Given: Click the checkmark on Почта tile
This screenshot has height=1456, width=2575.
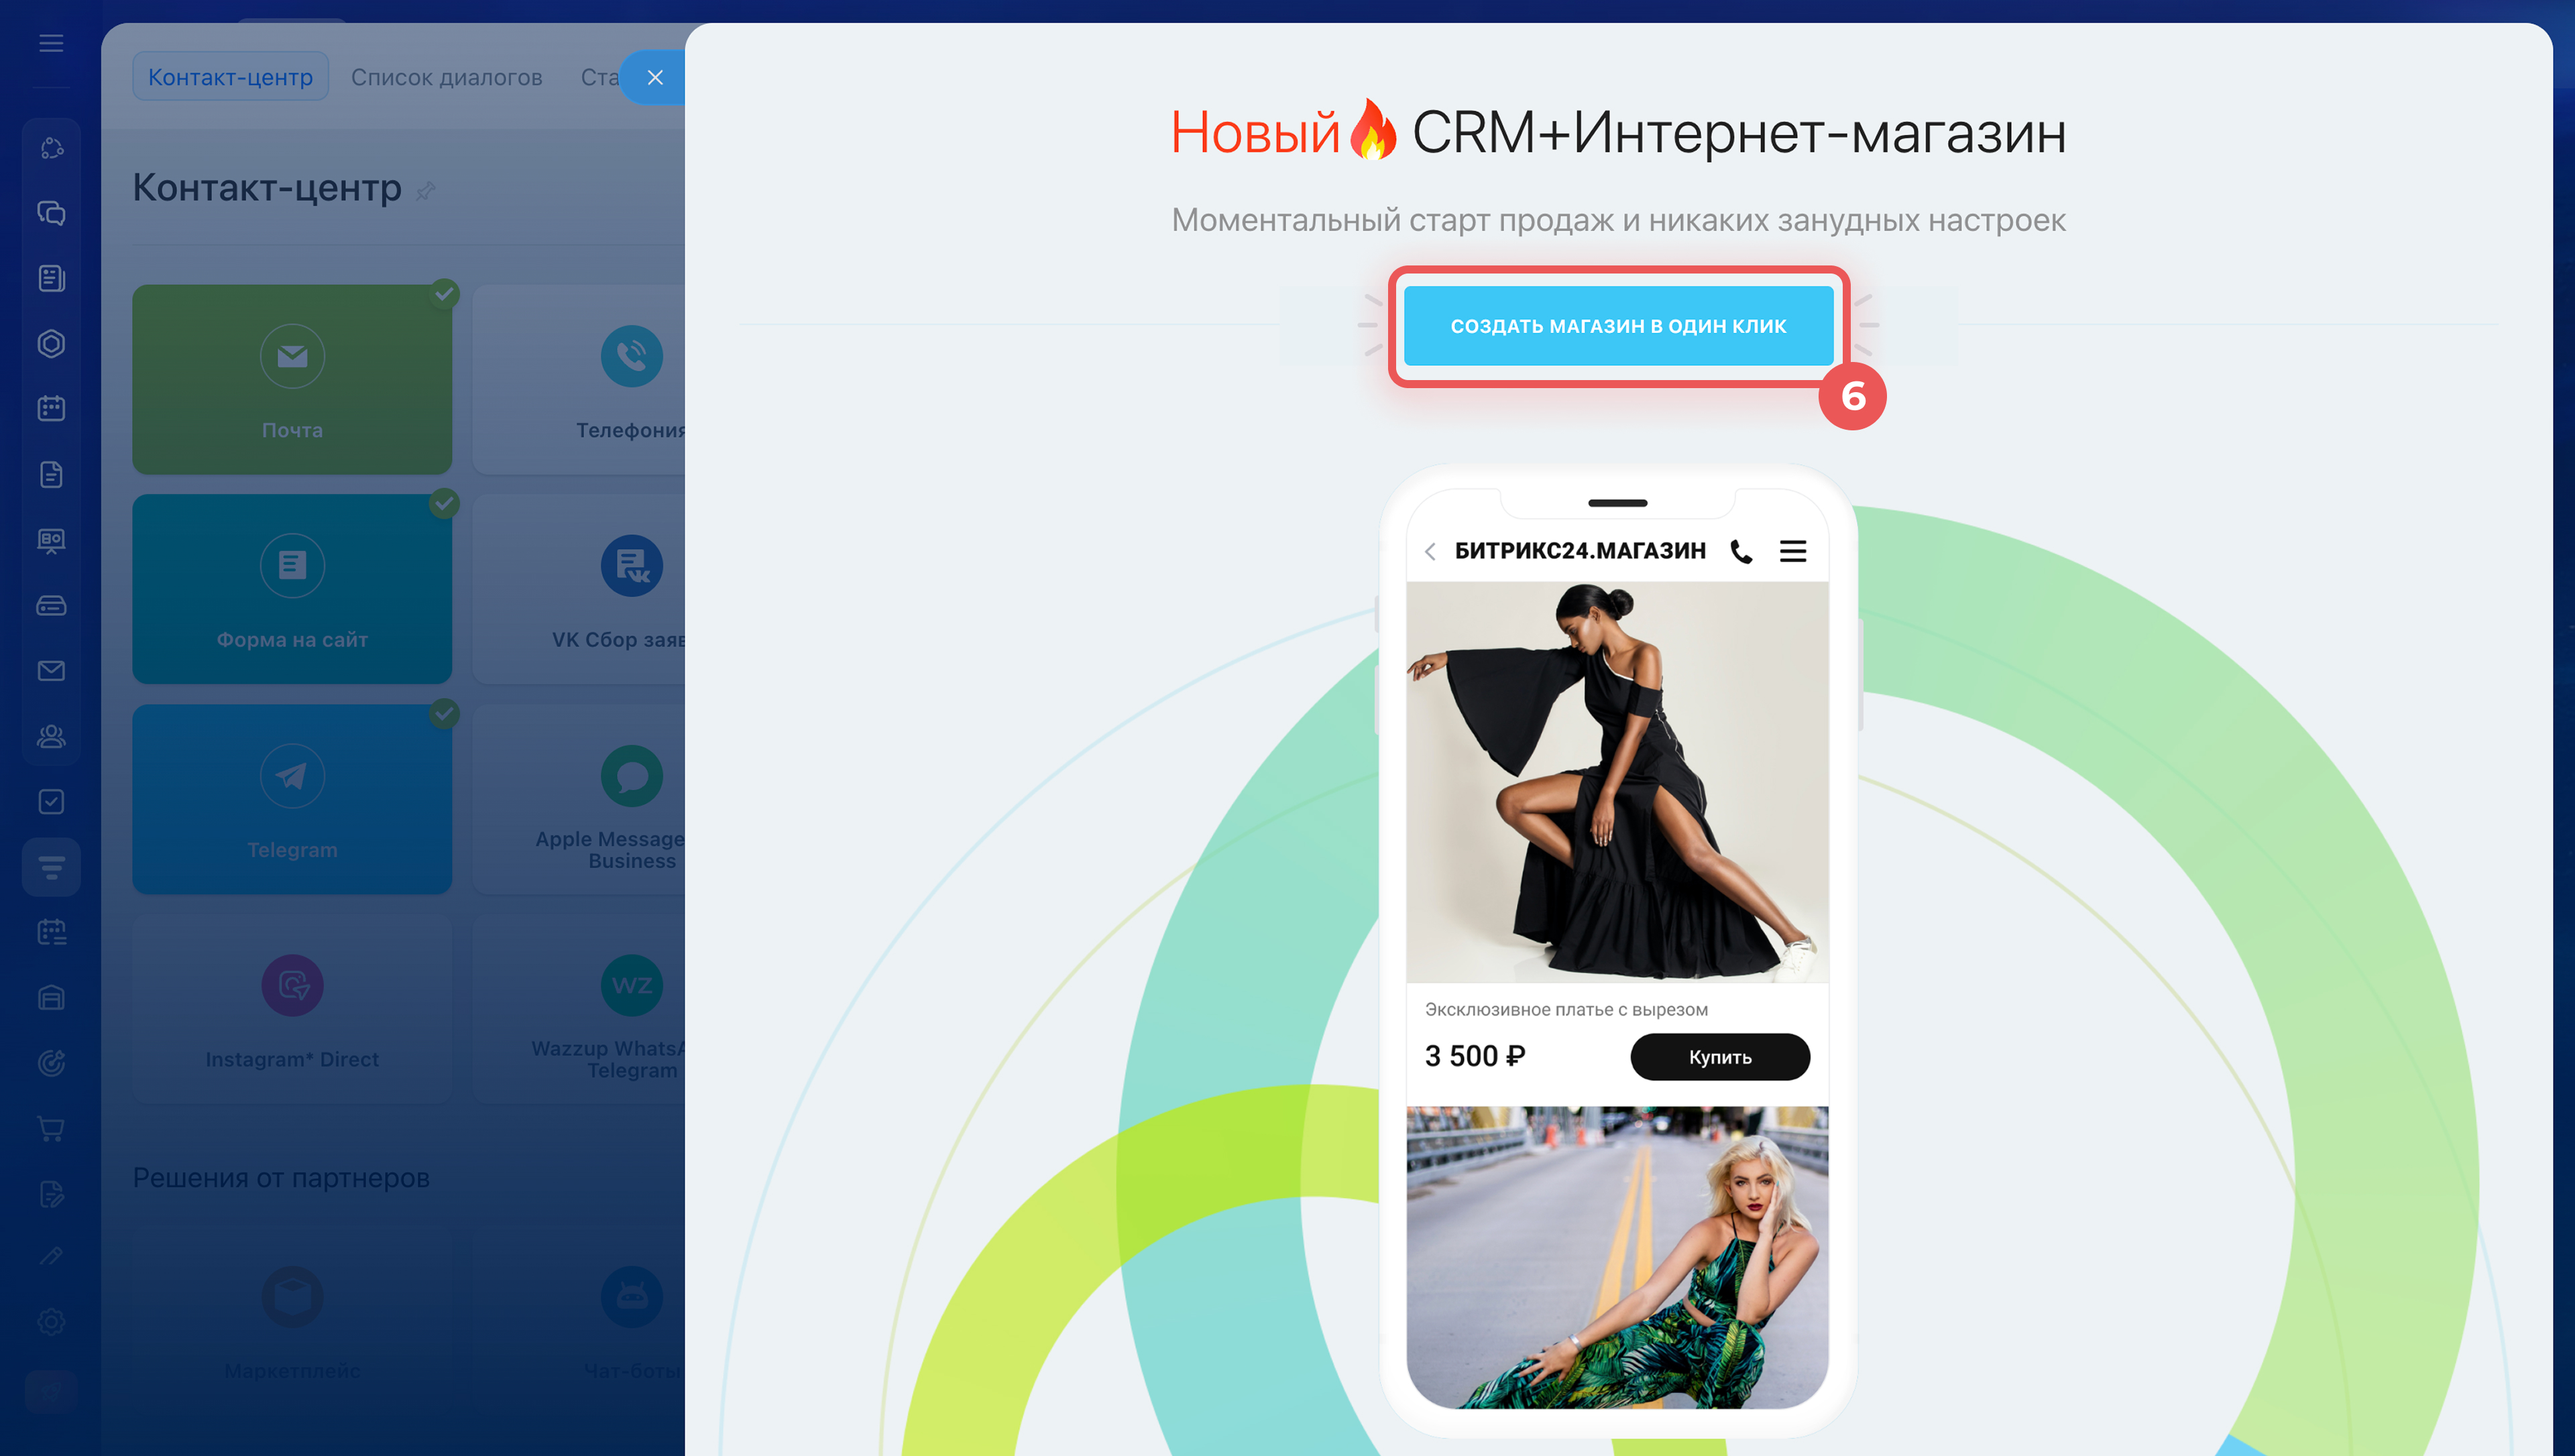Looking at the screenshot, I should [445, 293].
